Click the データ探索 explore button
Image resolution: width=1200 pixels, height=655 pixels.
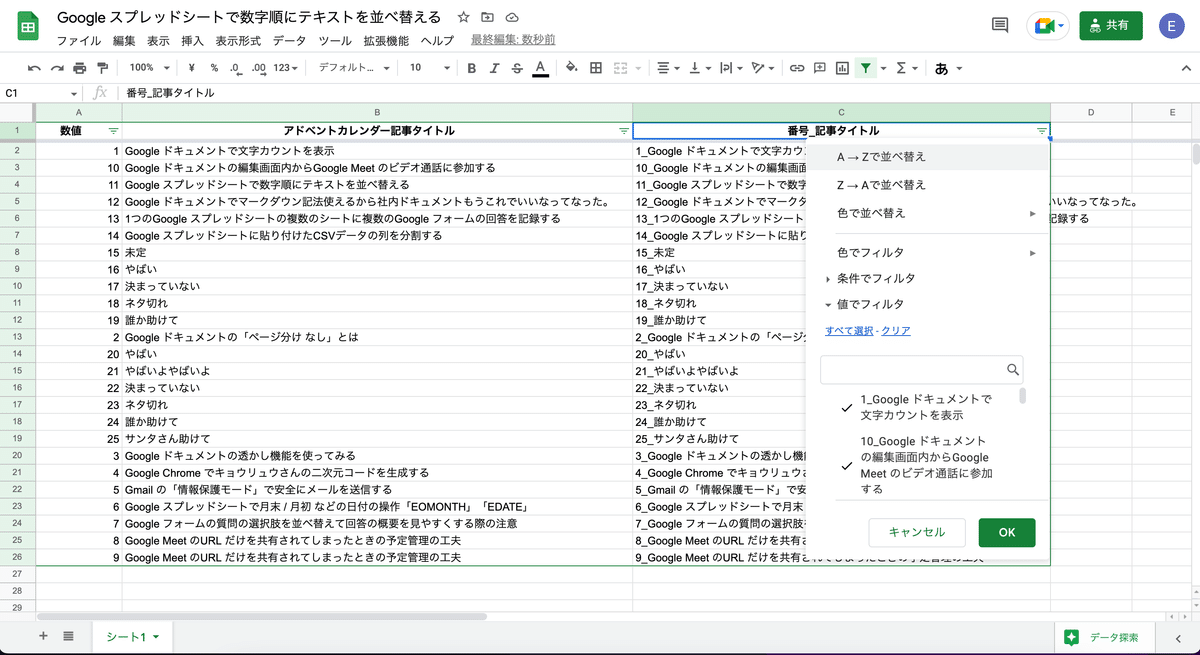coord(1103,637)
